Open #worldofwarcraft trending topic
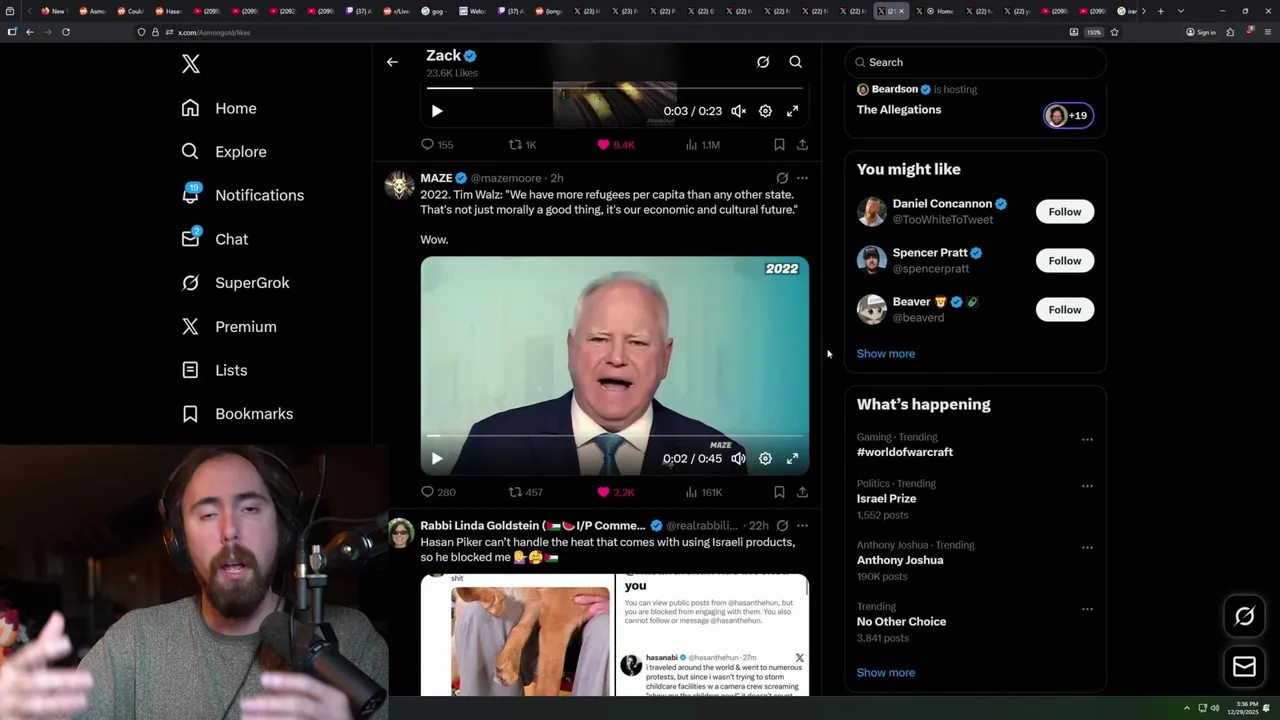The height and width of the screenshot is (720, 1280). (905, 452)
